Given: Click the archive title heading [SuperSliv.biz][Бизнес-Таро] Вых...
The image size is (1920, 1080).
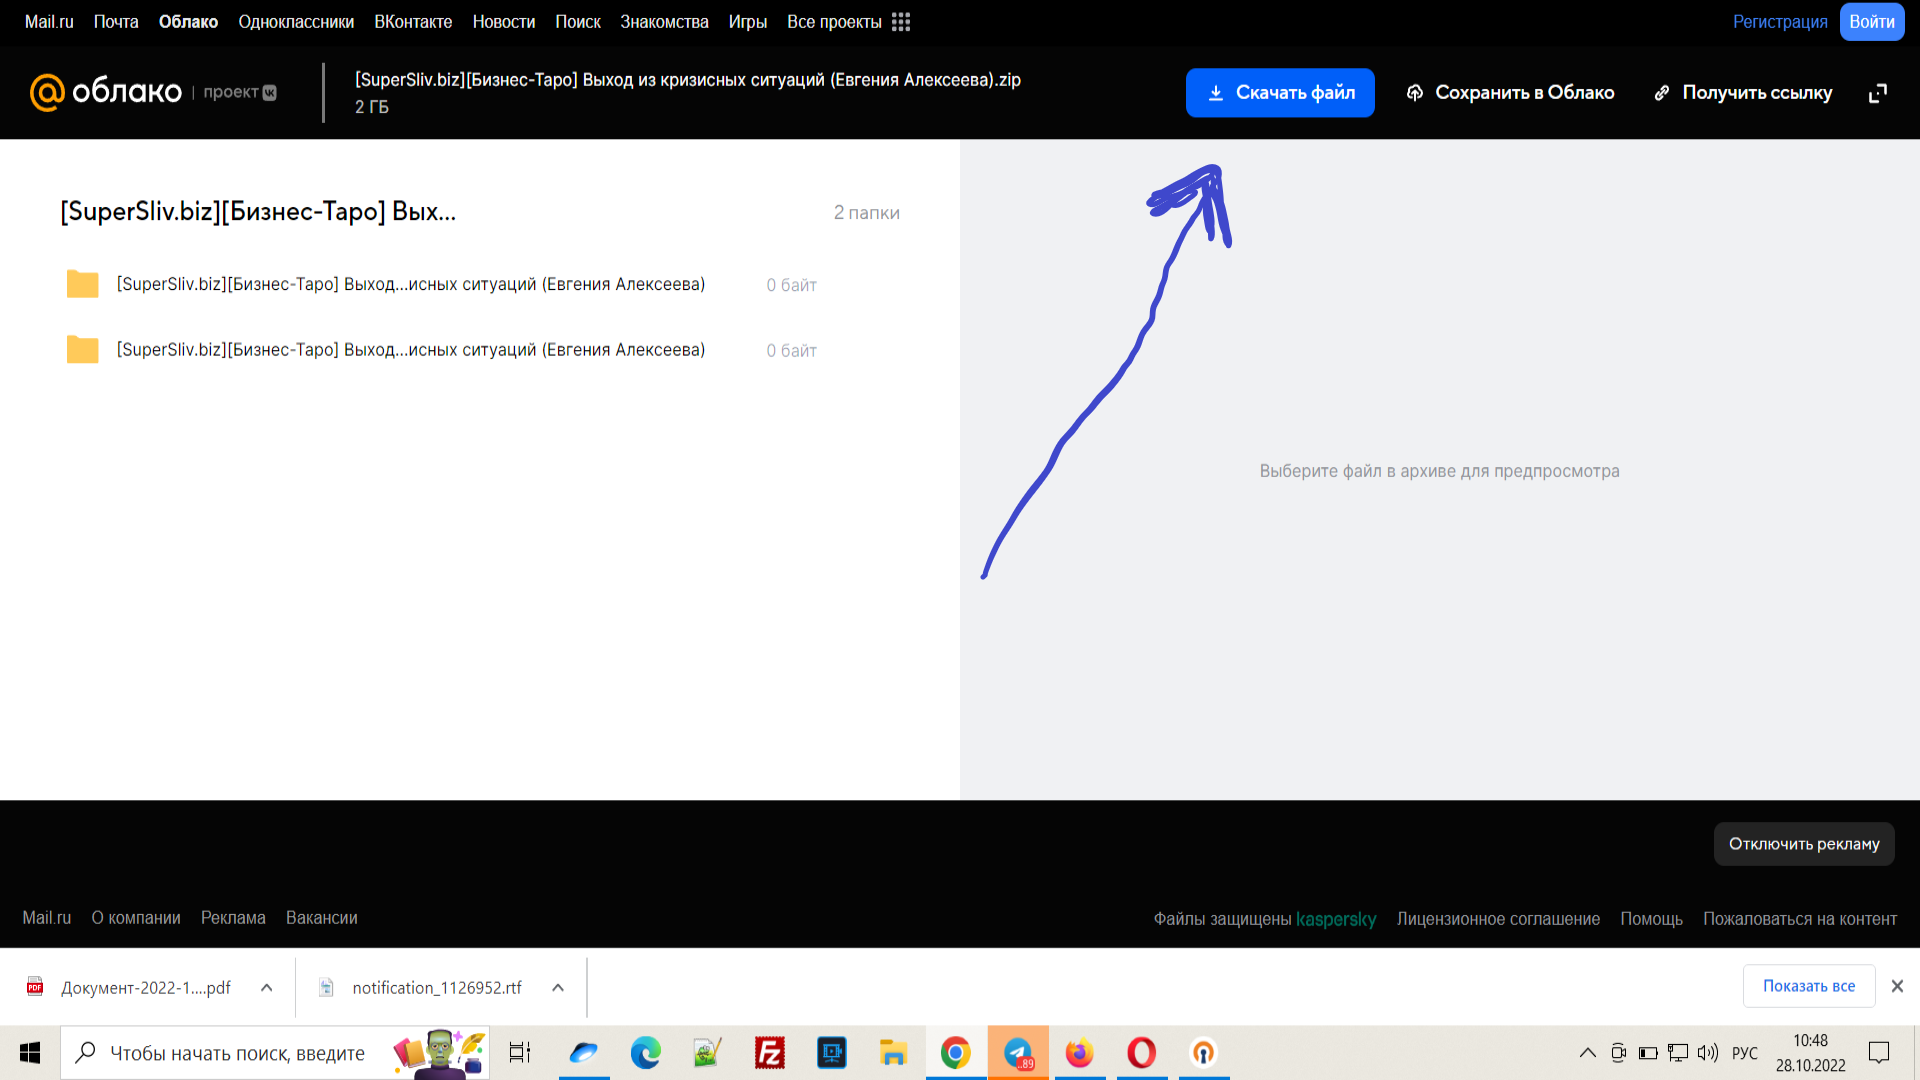Looking at the screenshot, I should (x=258, y=211).
